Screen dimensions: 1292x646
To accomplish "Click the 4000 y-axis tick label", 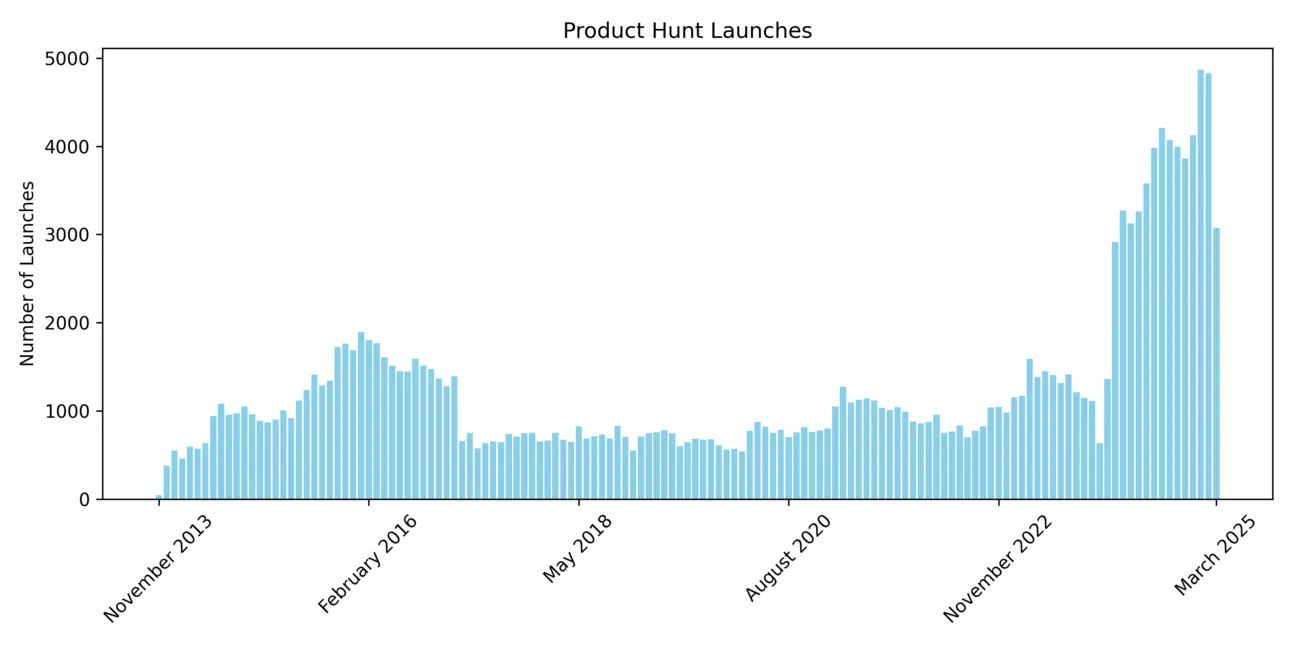I will click(69, 147).
